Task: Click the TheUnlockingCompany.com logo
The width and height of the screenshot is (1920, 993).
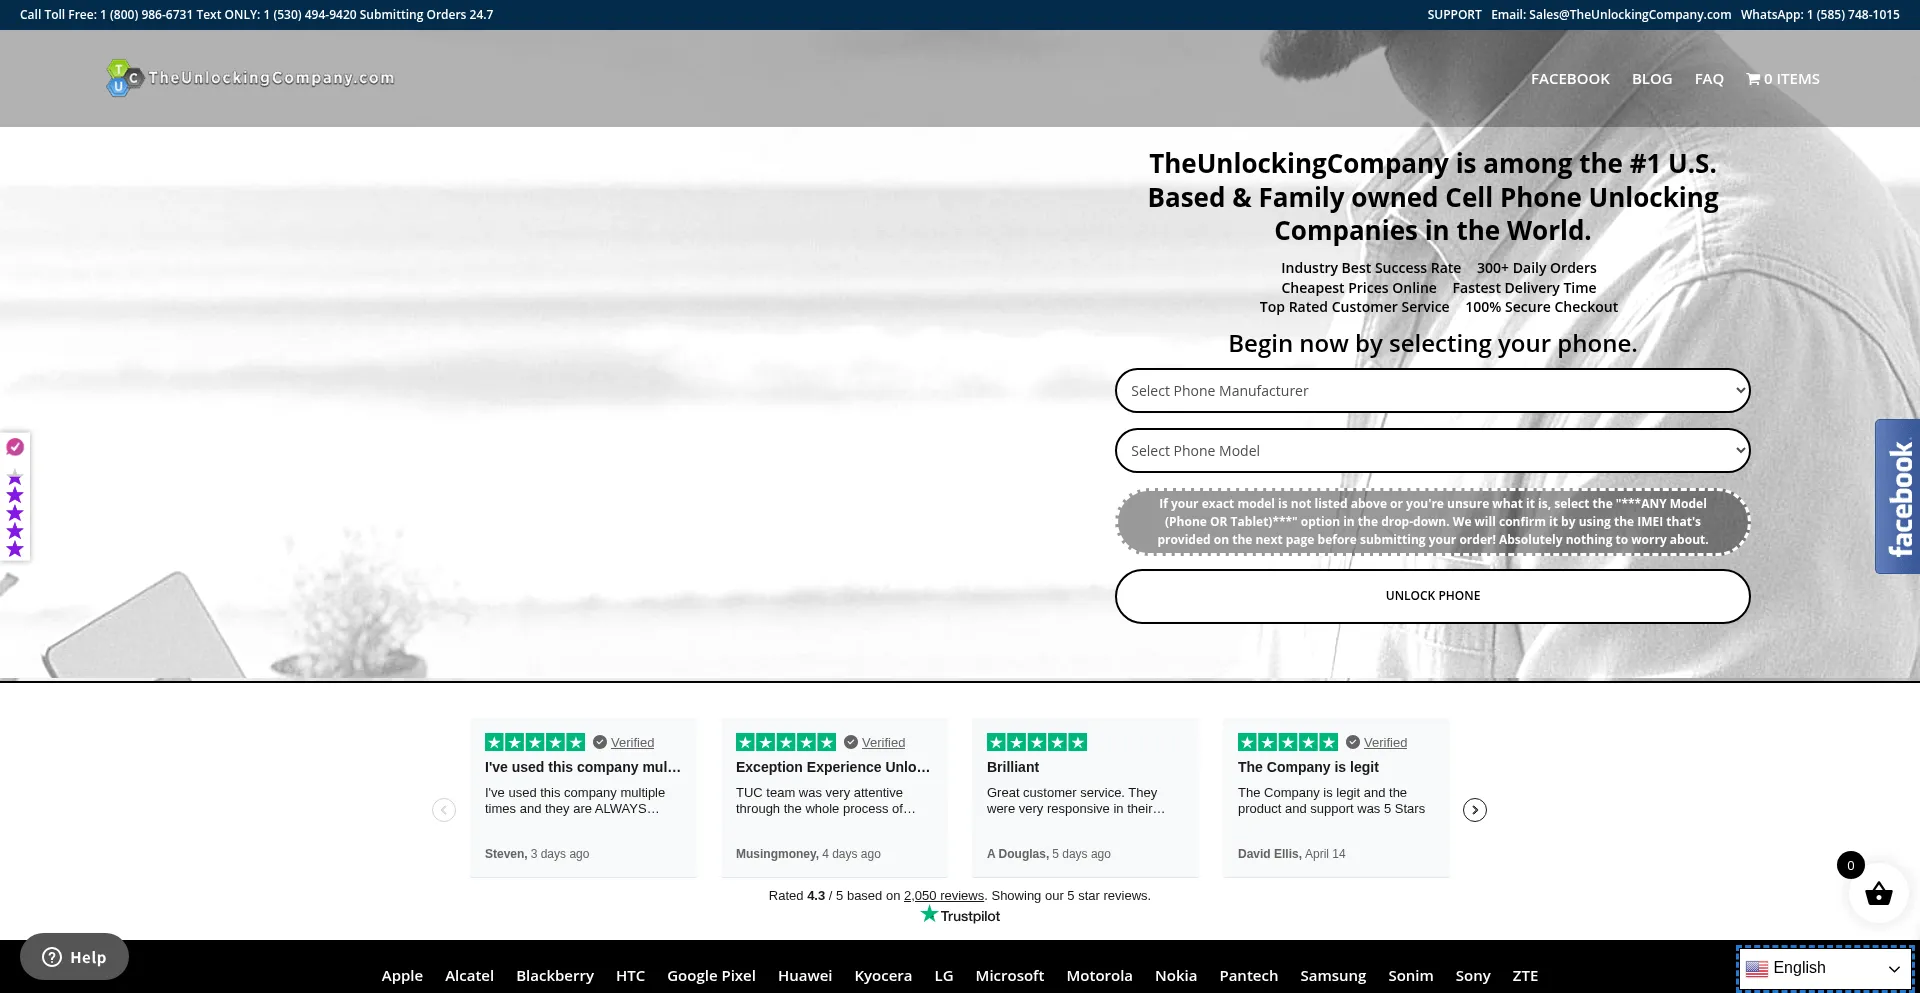Action: click(250, 78)
